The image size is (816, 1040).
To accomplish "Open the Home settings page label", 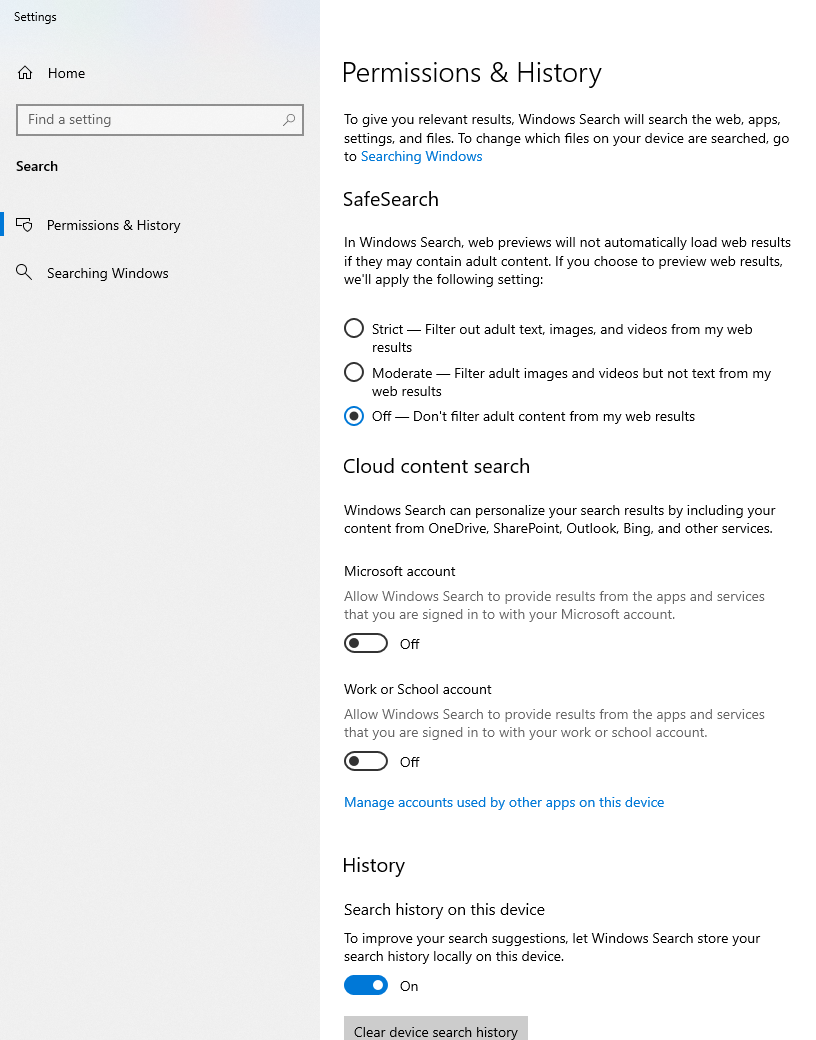I will 66,74.
